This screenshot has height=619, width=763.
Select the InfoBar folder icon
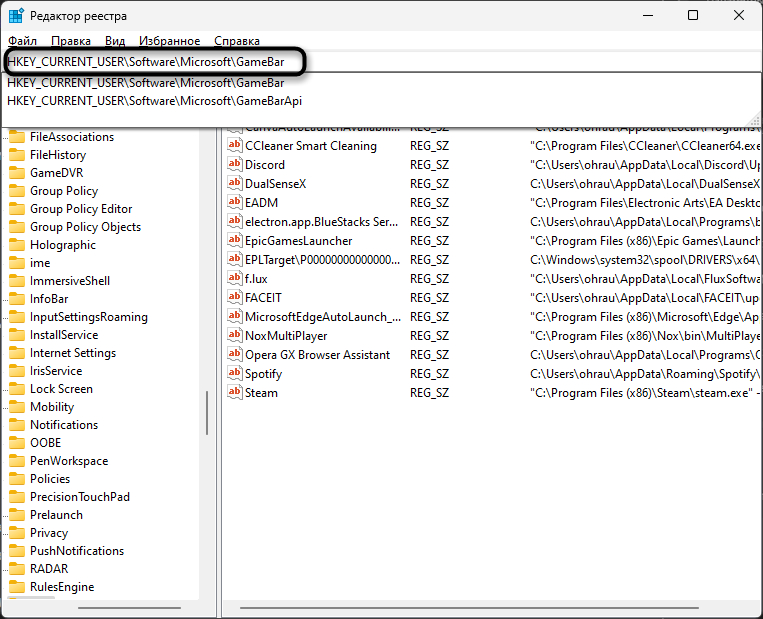[17, 299]
